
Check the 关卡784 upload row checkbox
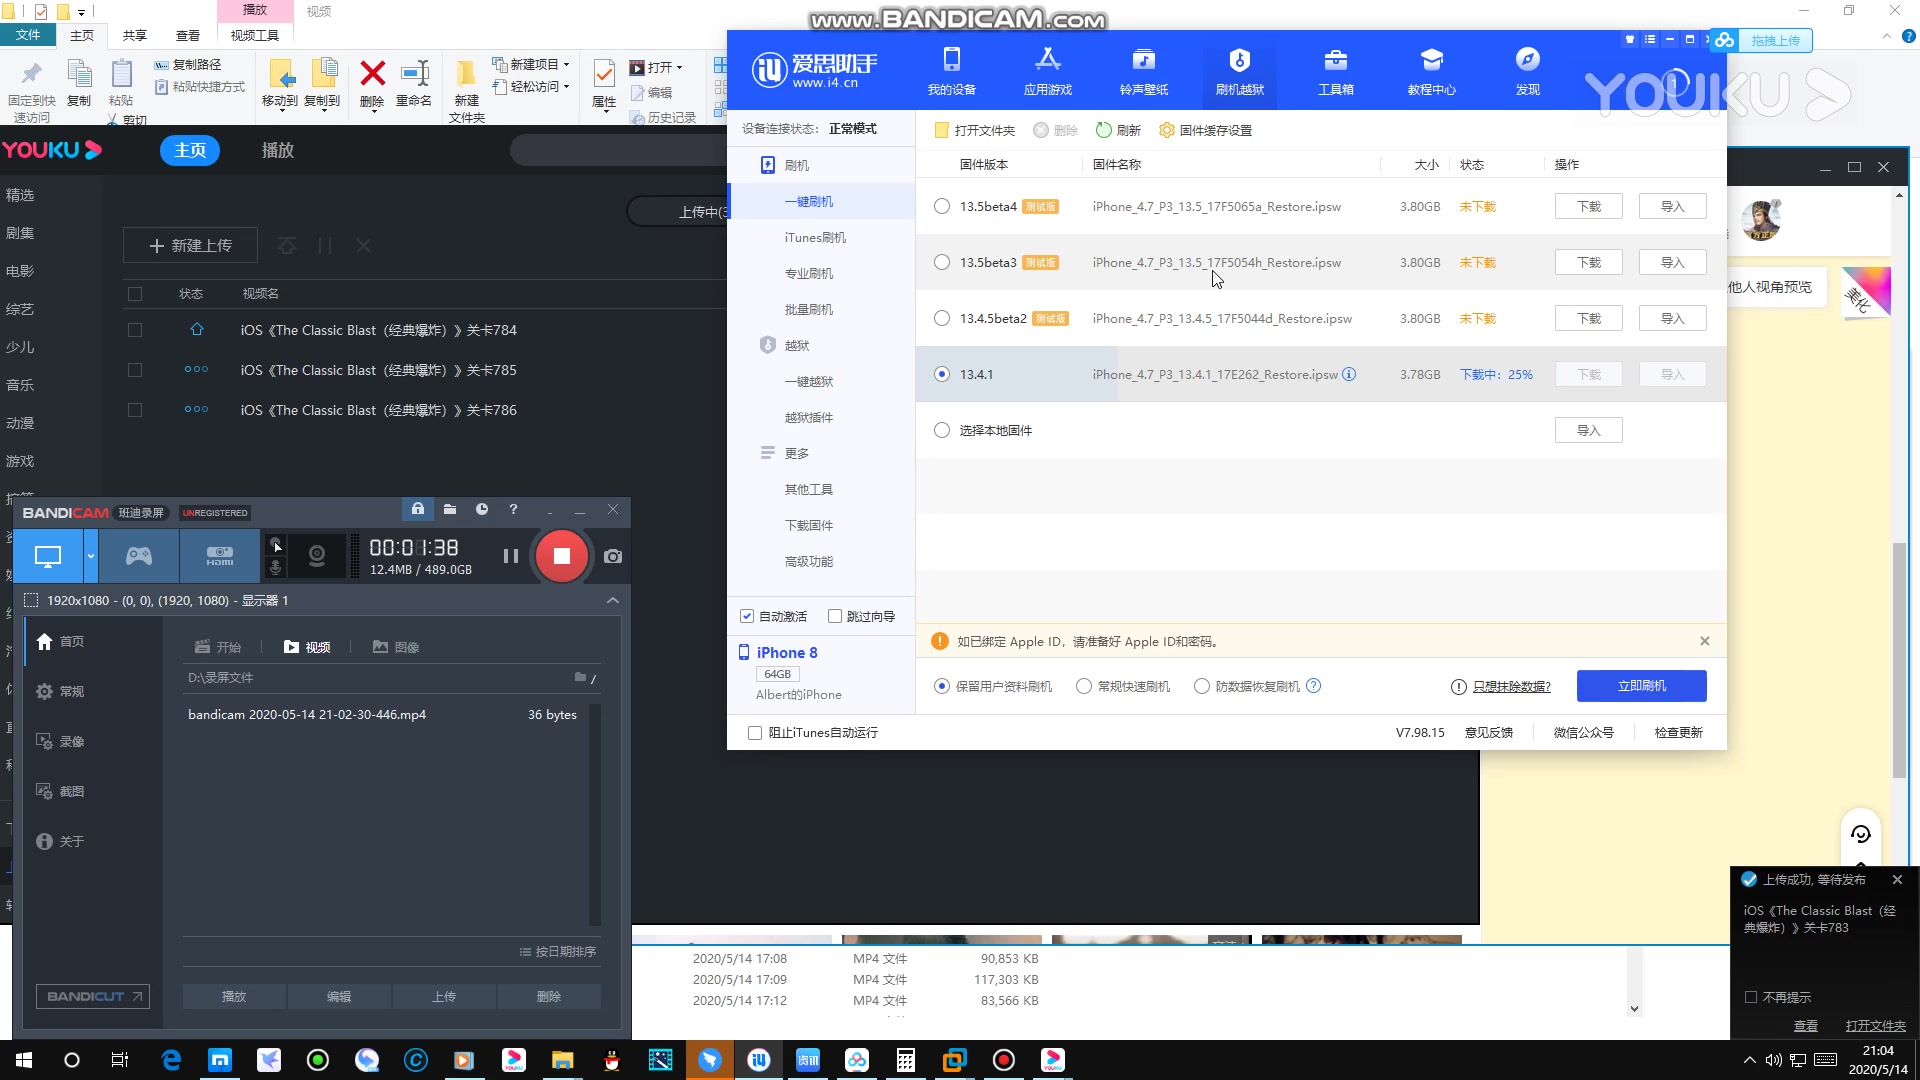135,330
